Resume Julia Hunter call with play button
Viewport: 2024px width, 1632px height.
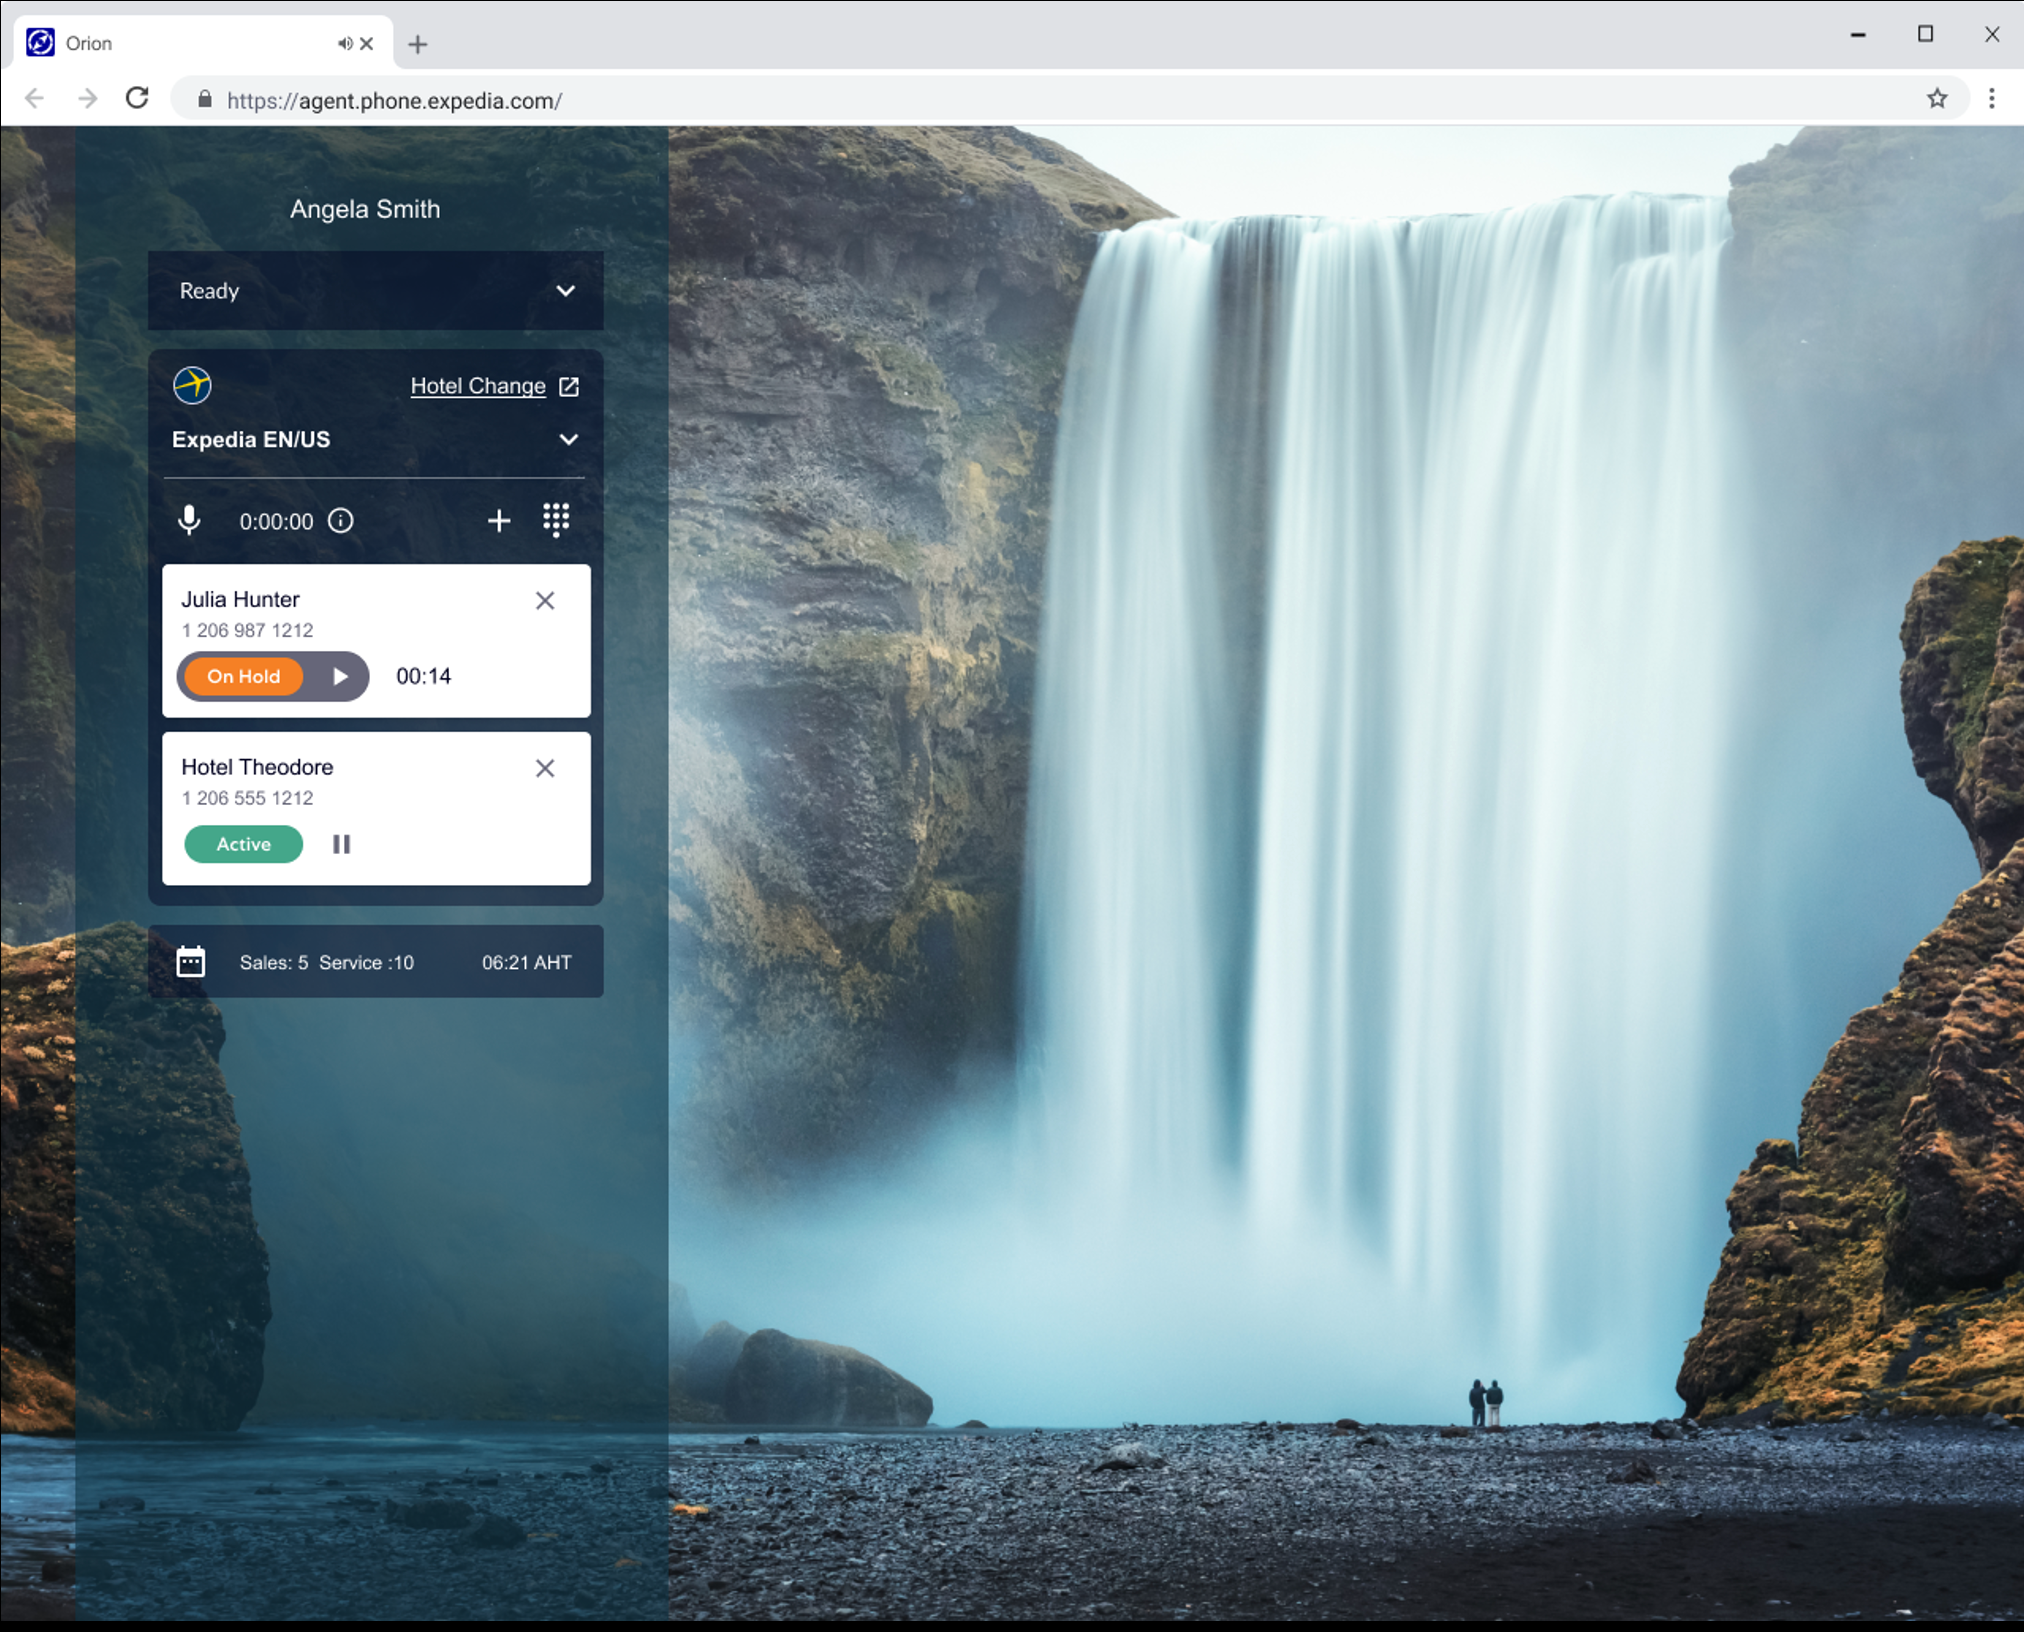[340, 676]
